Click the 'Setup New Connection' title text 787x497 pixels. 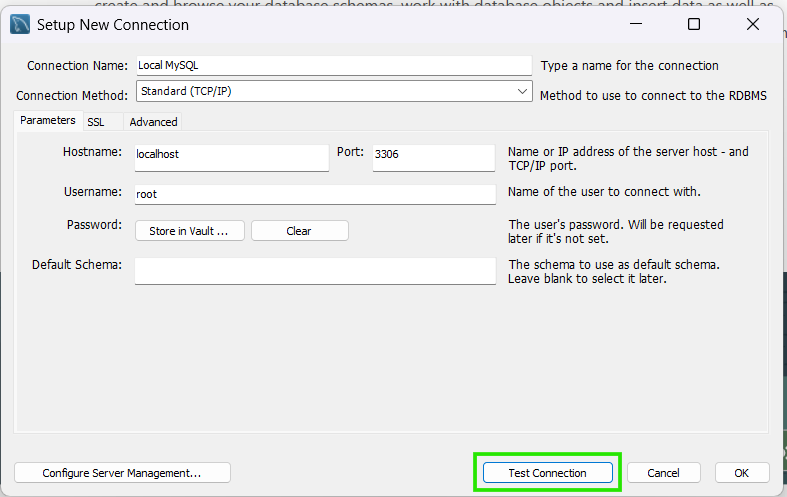(x=113, y=25)
